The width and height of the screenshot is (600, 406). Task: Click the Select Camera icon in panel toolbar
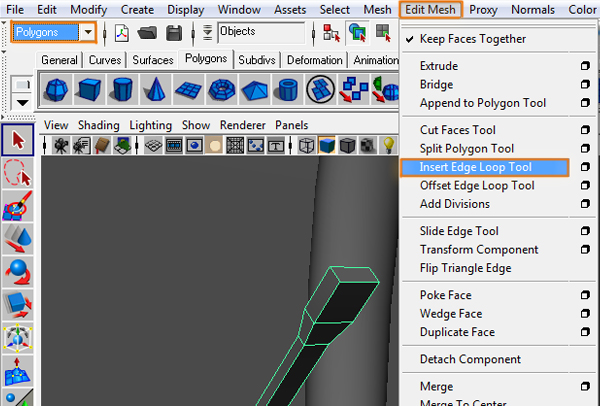[x=60, y=146]
